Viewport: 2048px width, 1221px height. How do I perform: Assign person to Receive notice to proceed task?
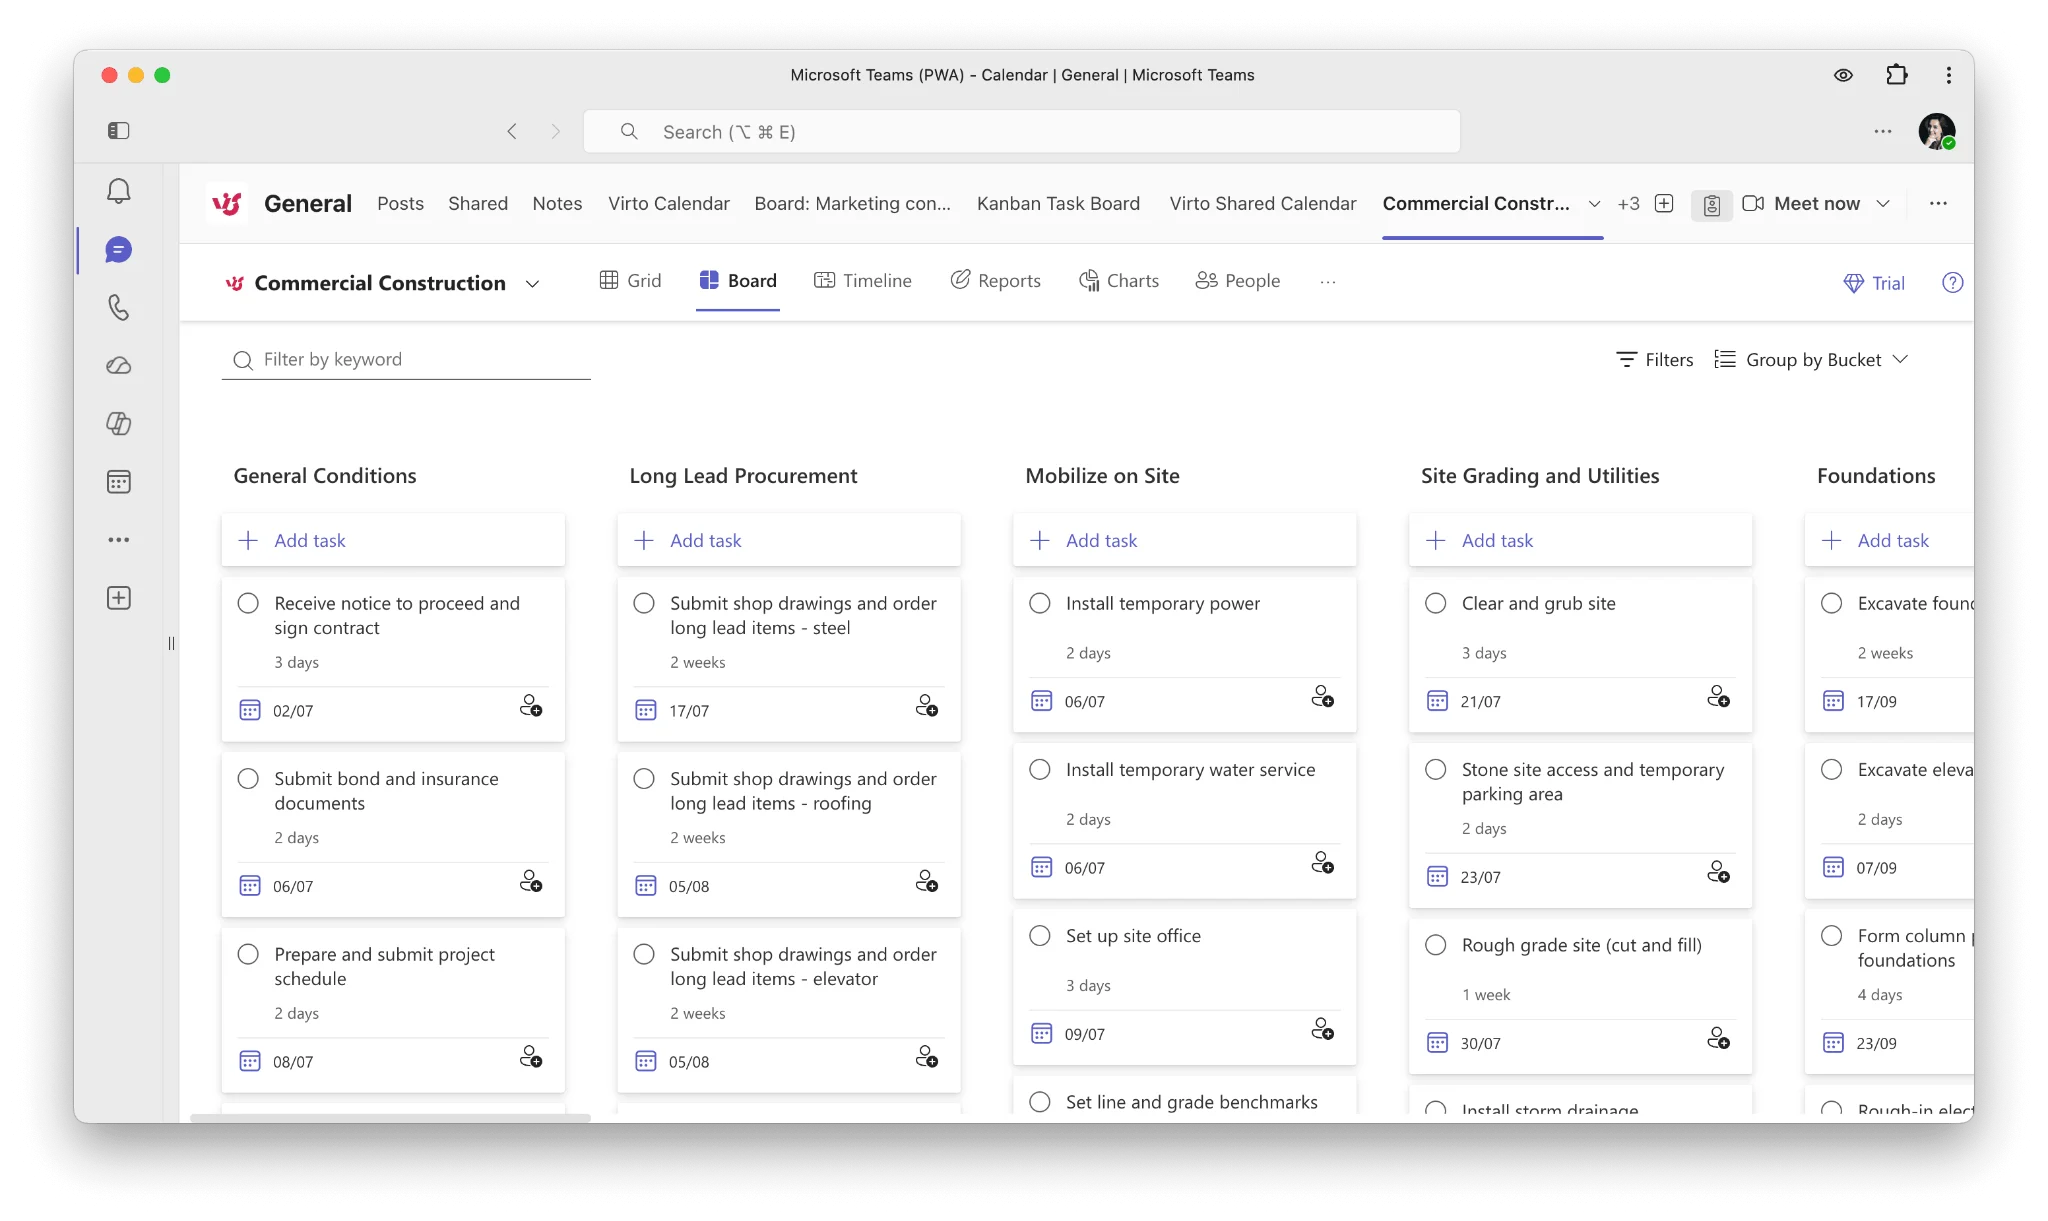tap(531, 706)
